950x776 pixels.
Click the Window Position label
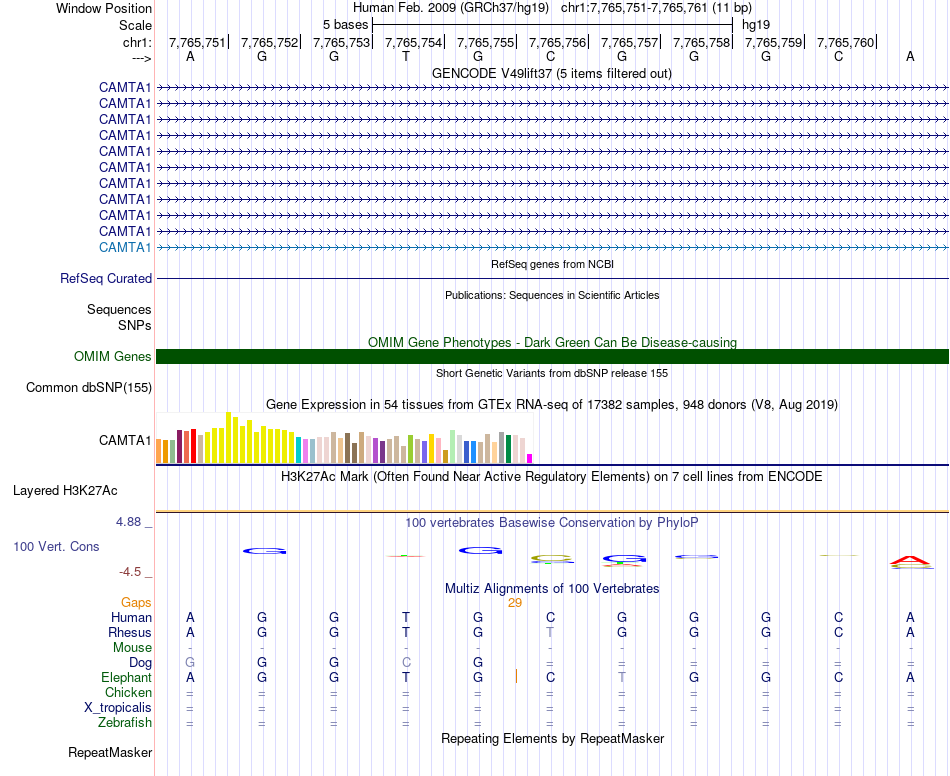(x=104, y=8)
